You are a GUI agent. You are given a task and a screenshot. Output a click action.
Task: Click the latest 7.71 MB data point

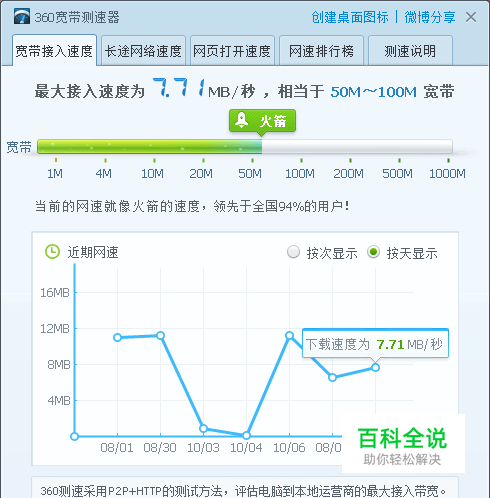click(x=375, y=367)
